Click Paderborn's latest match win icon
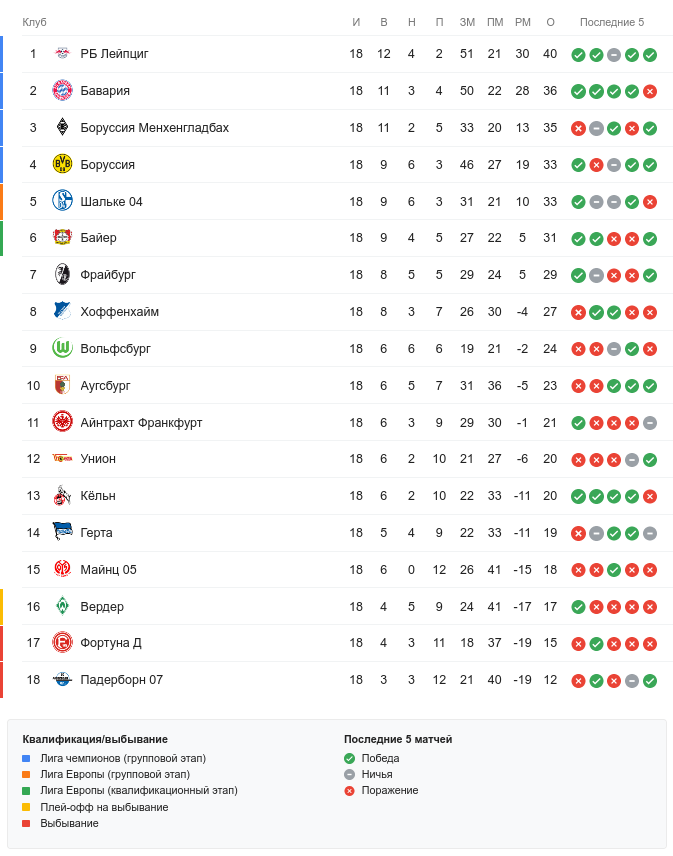The image size is (673, 856). [650, 681]
